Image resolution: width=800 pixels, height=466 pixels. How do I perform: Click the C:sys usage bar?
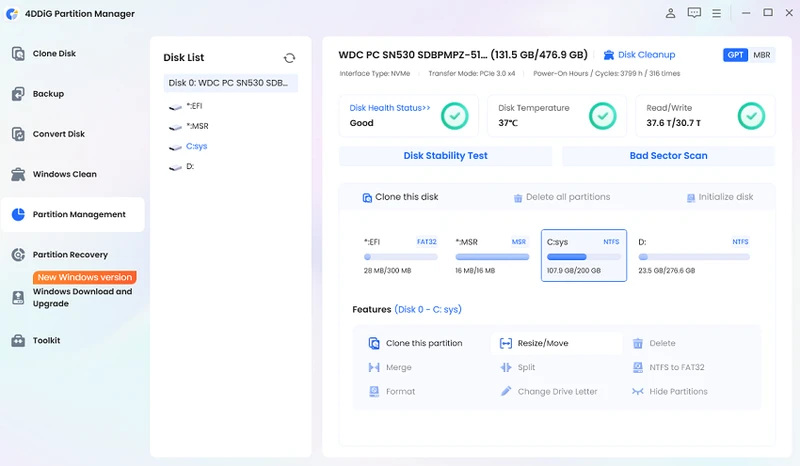click(x=584, y=257)
